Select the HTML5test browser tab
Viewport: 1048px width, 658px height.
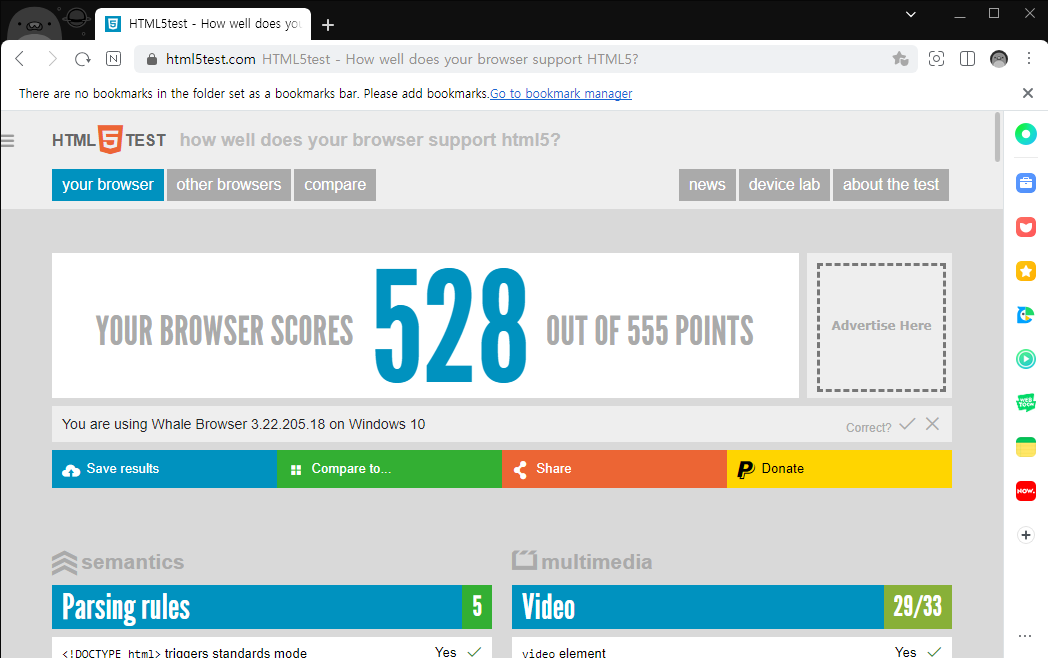[203, 24]
